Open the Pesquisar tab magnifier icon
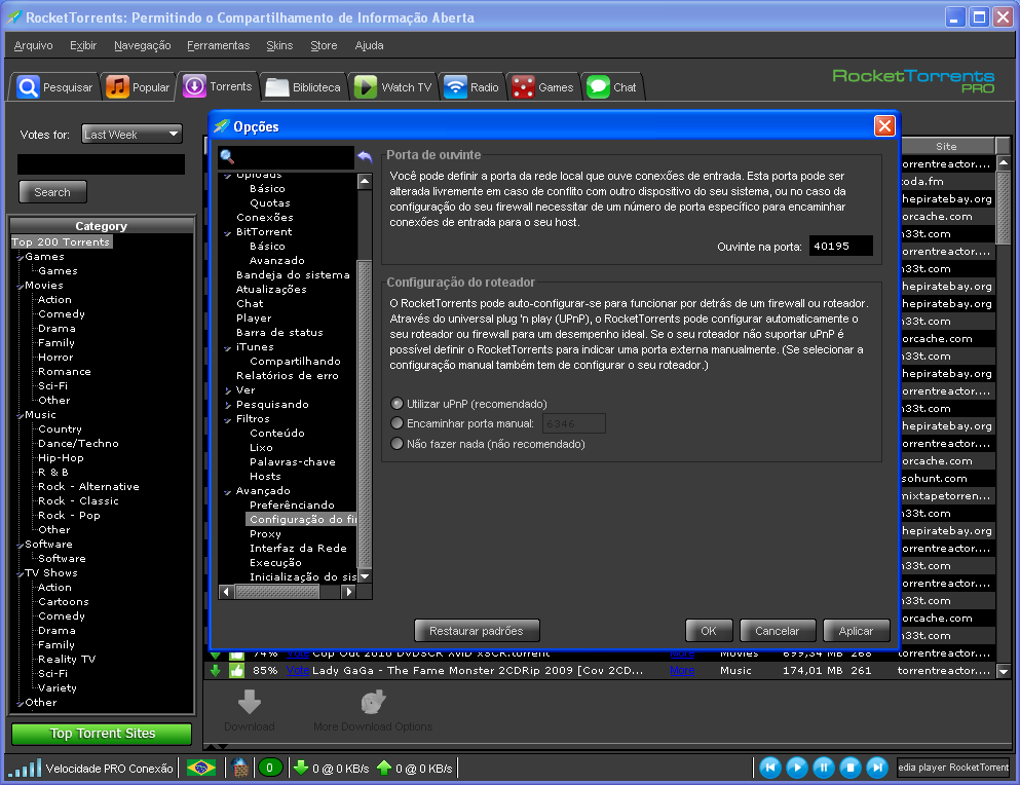Viewport: 1020px width, 785px height. [x=28, y=86]
